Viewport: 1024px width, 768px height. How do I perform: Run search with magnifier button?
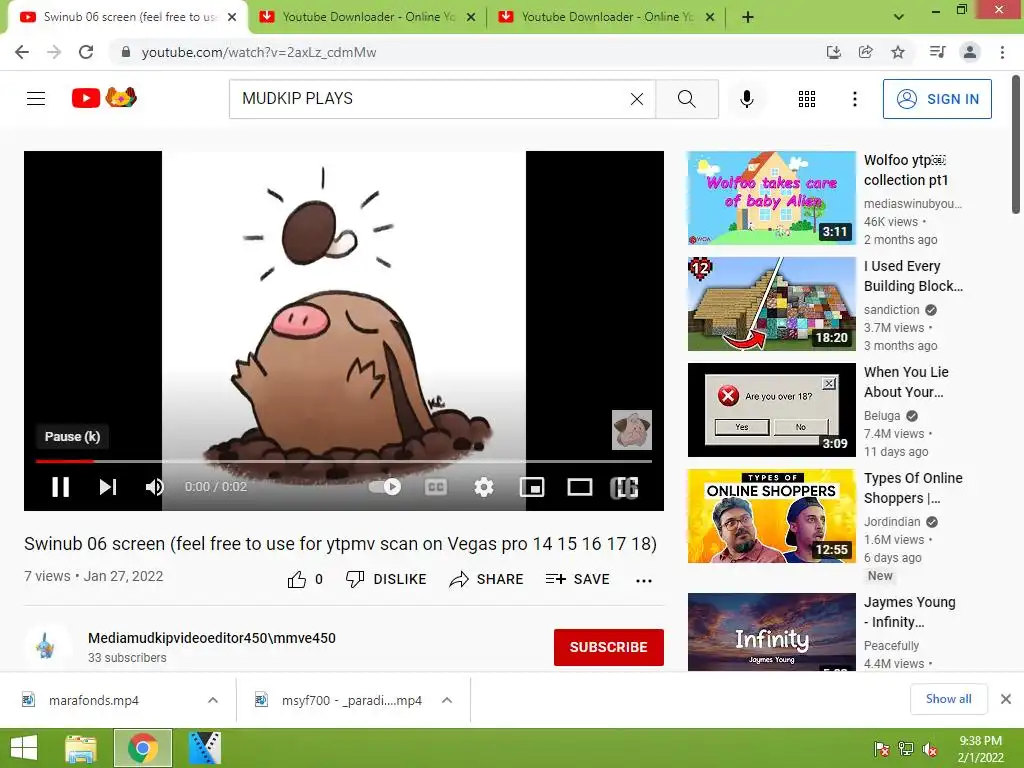click(686, 99)
